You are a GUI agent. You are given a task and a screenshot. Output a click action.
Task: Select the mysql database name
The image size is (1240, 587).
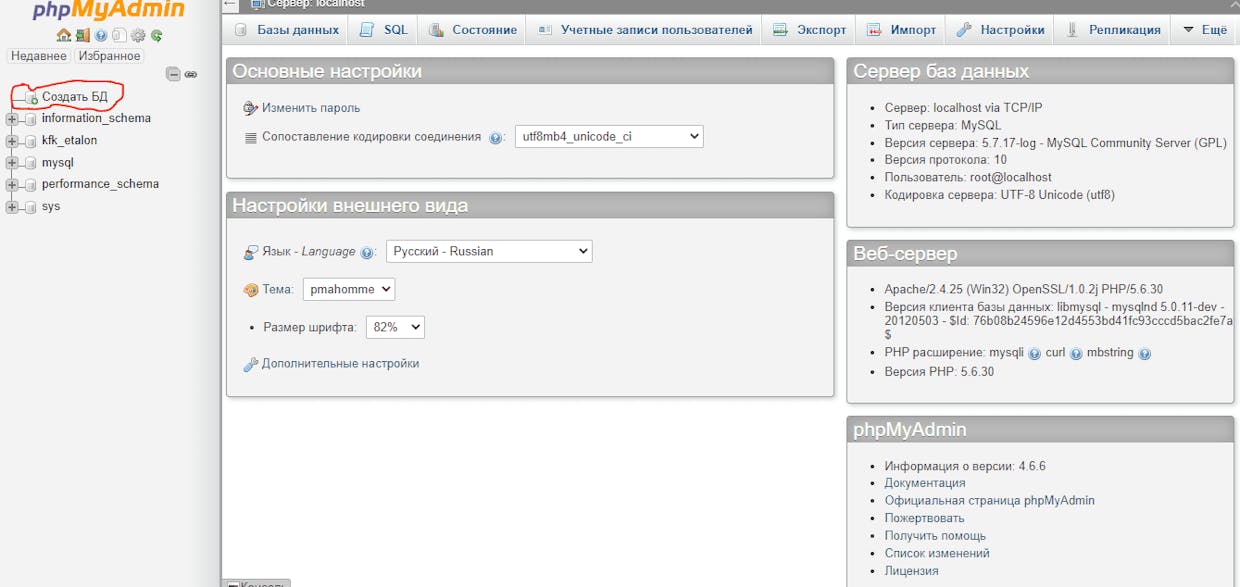pos(58,163)
